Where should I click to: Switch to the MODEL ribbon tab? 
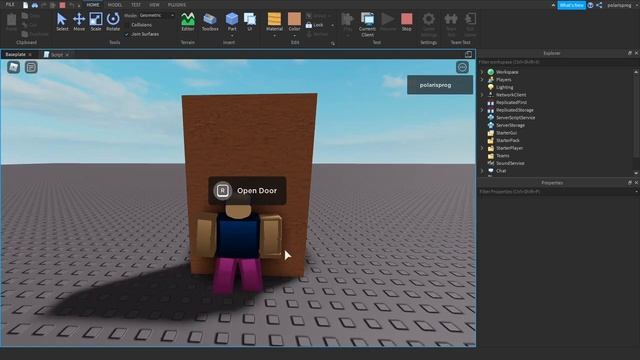[x=115, y=4]
